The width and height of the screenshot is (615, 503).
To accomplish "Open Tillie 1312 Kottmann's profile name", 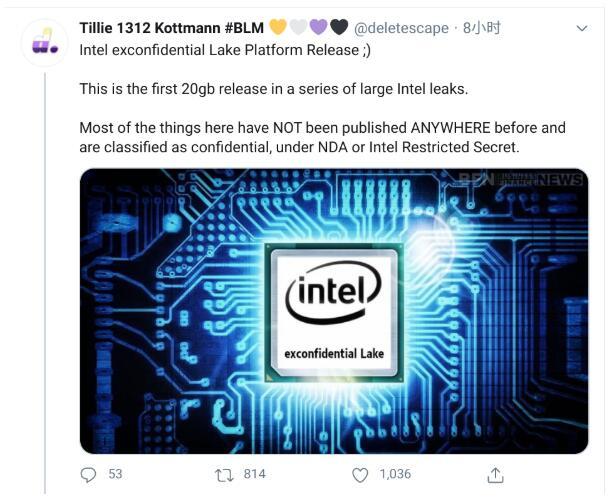I will pyautogui.click(x=170, y=28).
